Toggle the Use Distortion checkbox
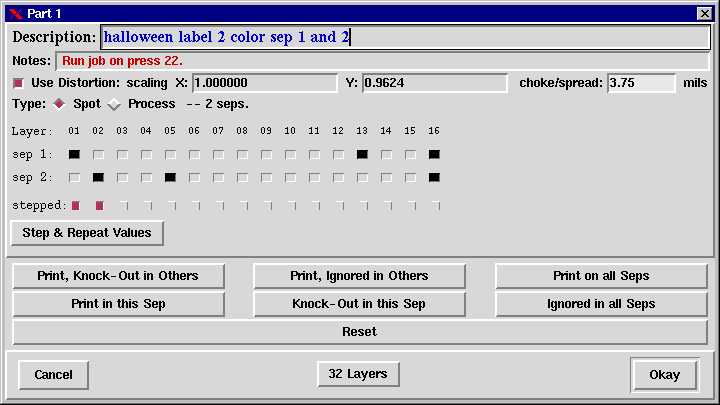This screenshot has height=405, width=720. click(18, 83)
